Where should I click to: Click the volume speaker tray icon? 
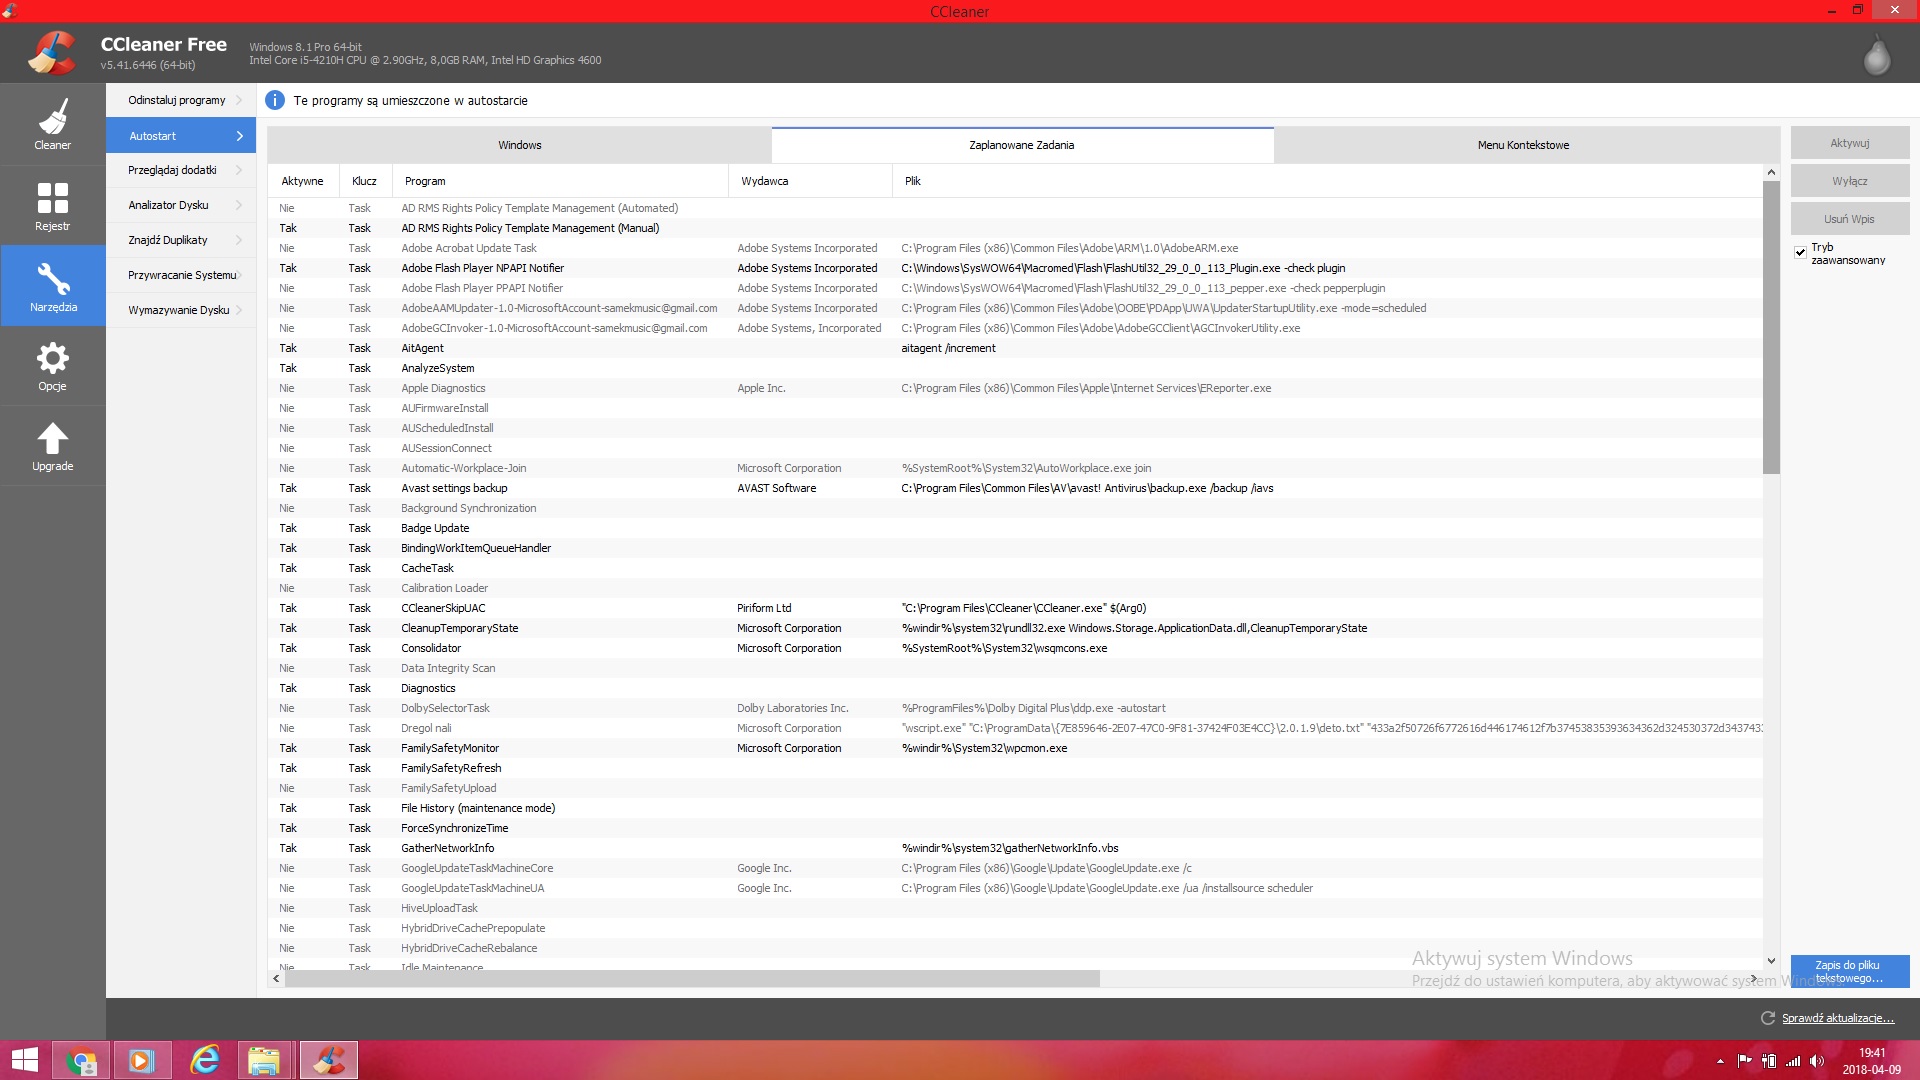[x=1817, y=1061]
